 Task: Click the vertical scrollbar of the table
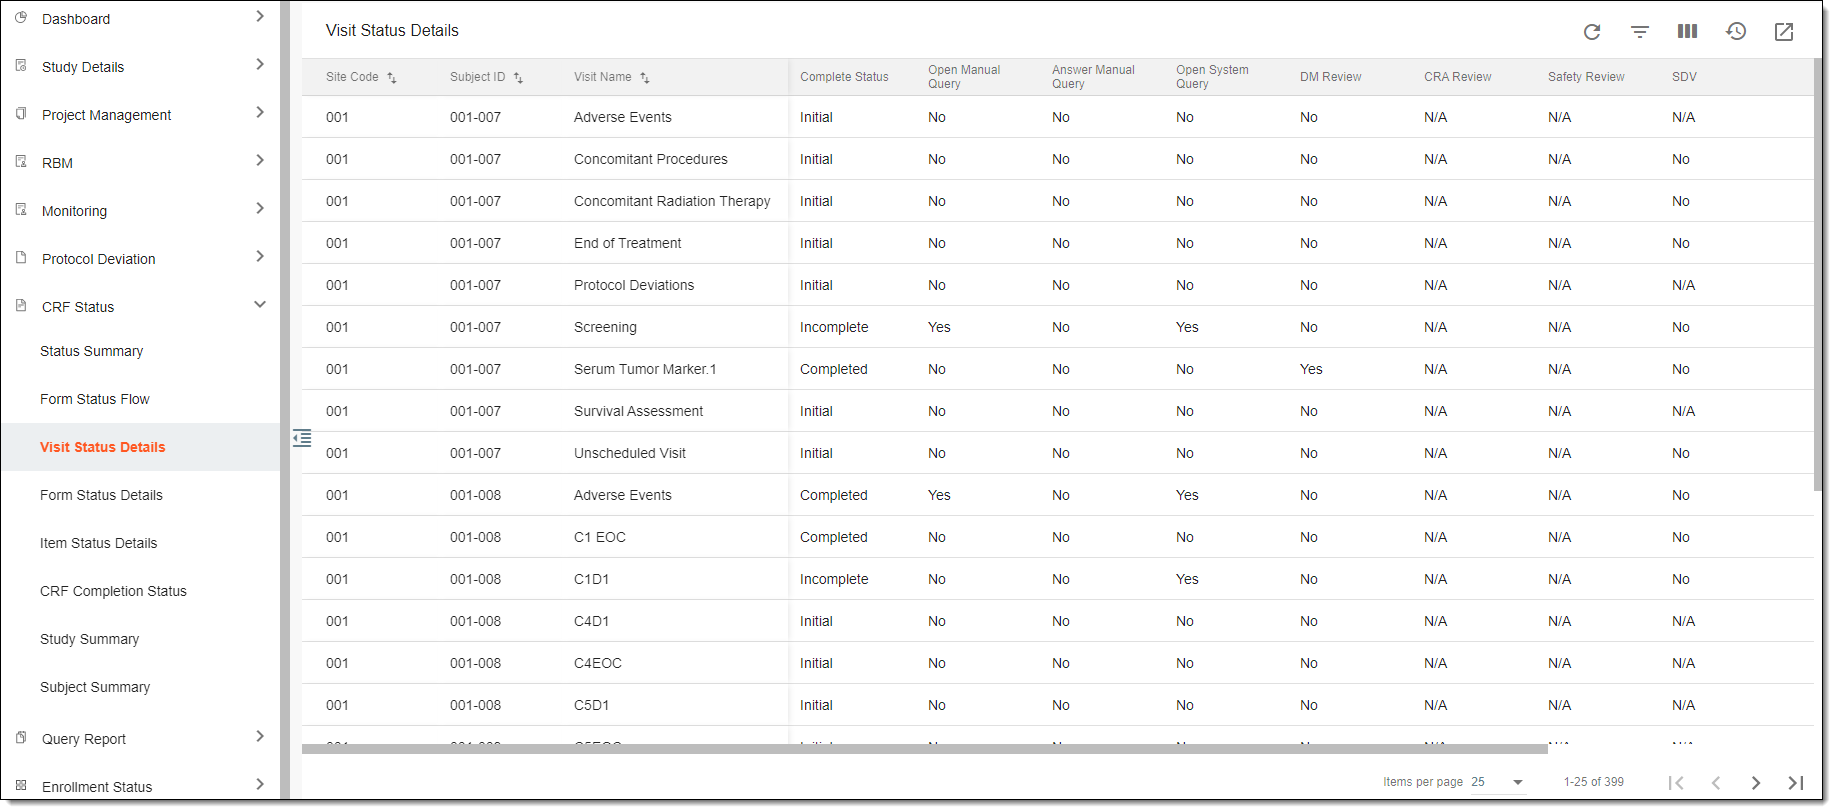point(1818,275)
